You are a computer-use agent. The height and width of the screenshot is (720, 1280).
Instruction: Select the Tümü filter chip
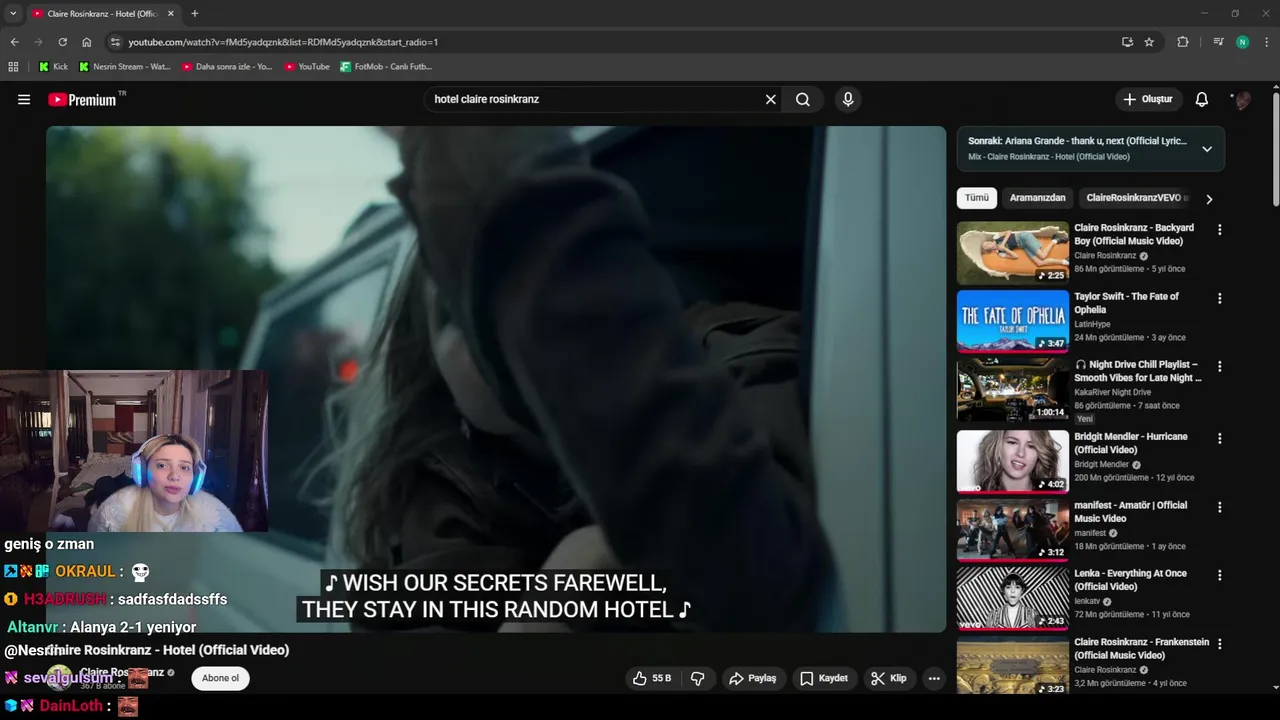(977, 198)
